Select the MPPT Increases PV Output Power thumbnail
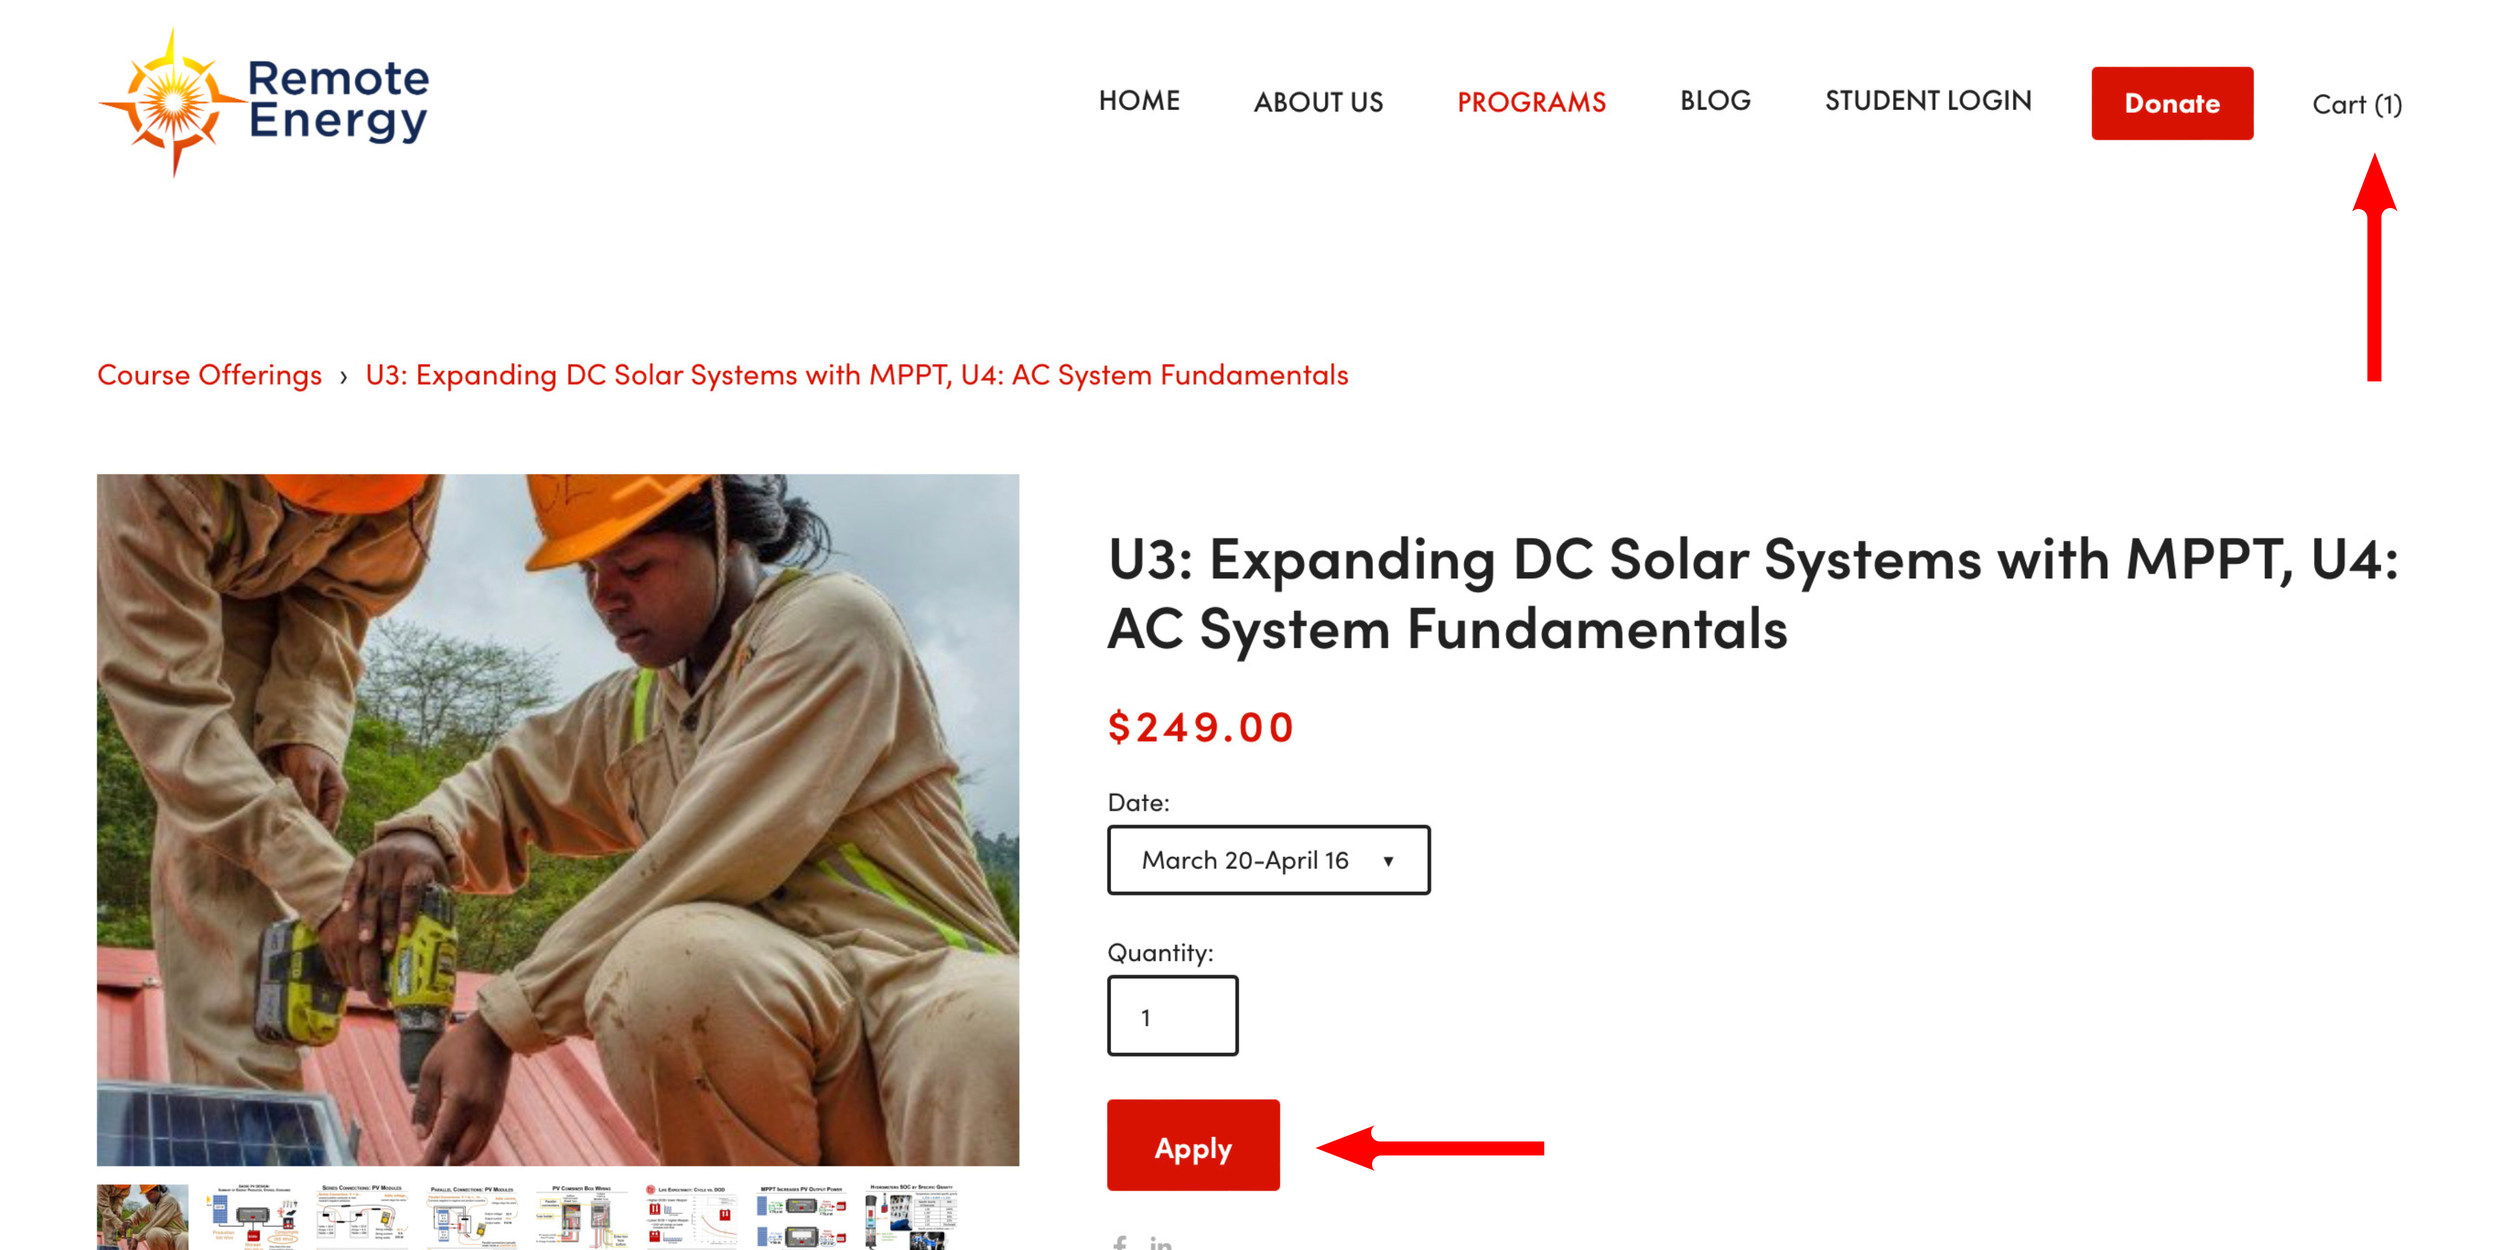This screenshot has height=1250, width=2500. 800,1217
